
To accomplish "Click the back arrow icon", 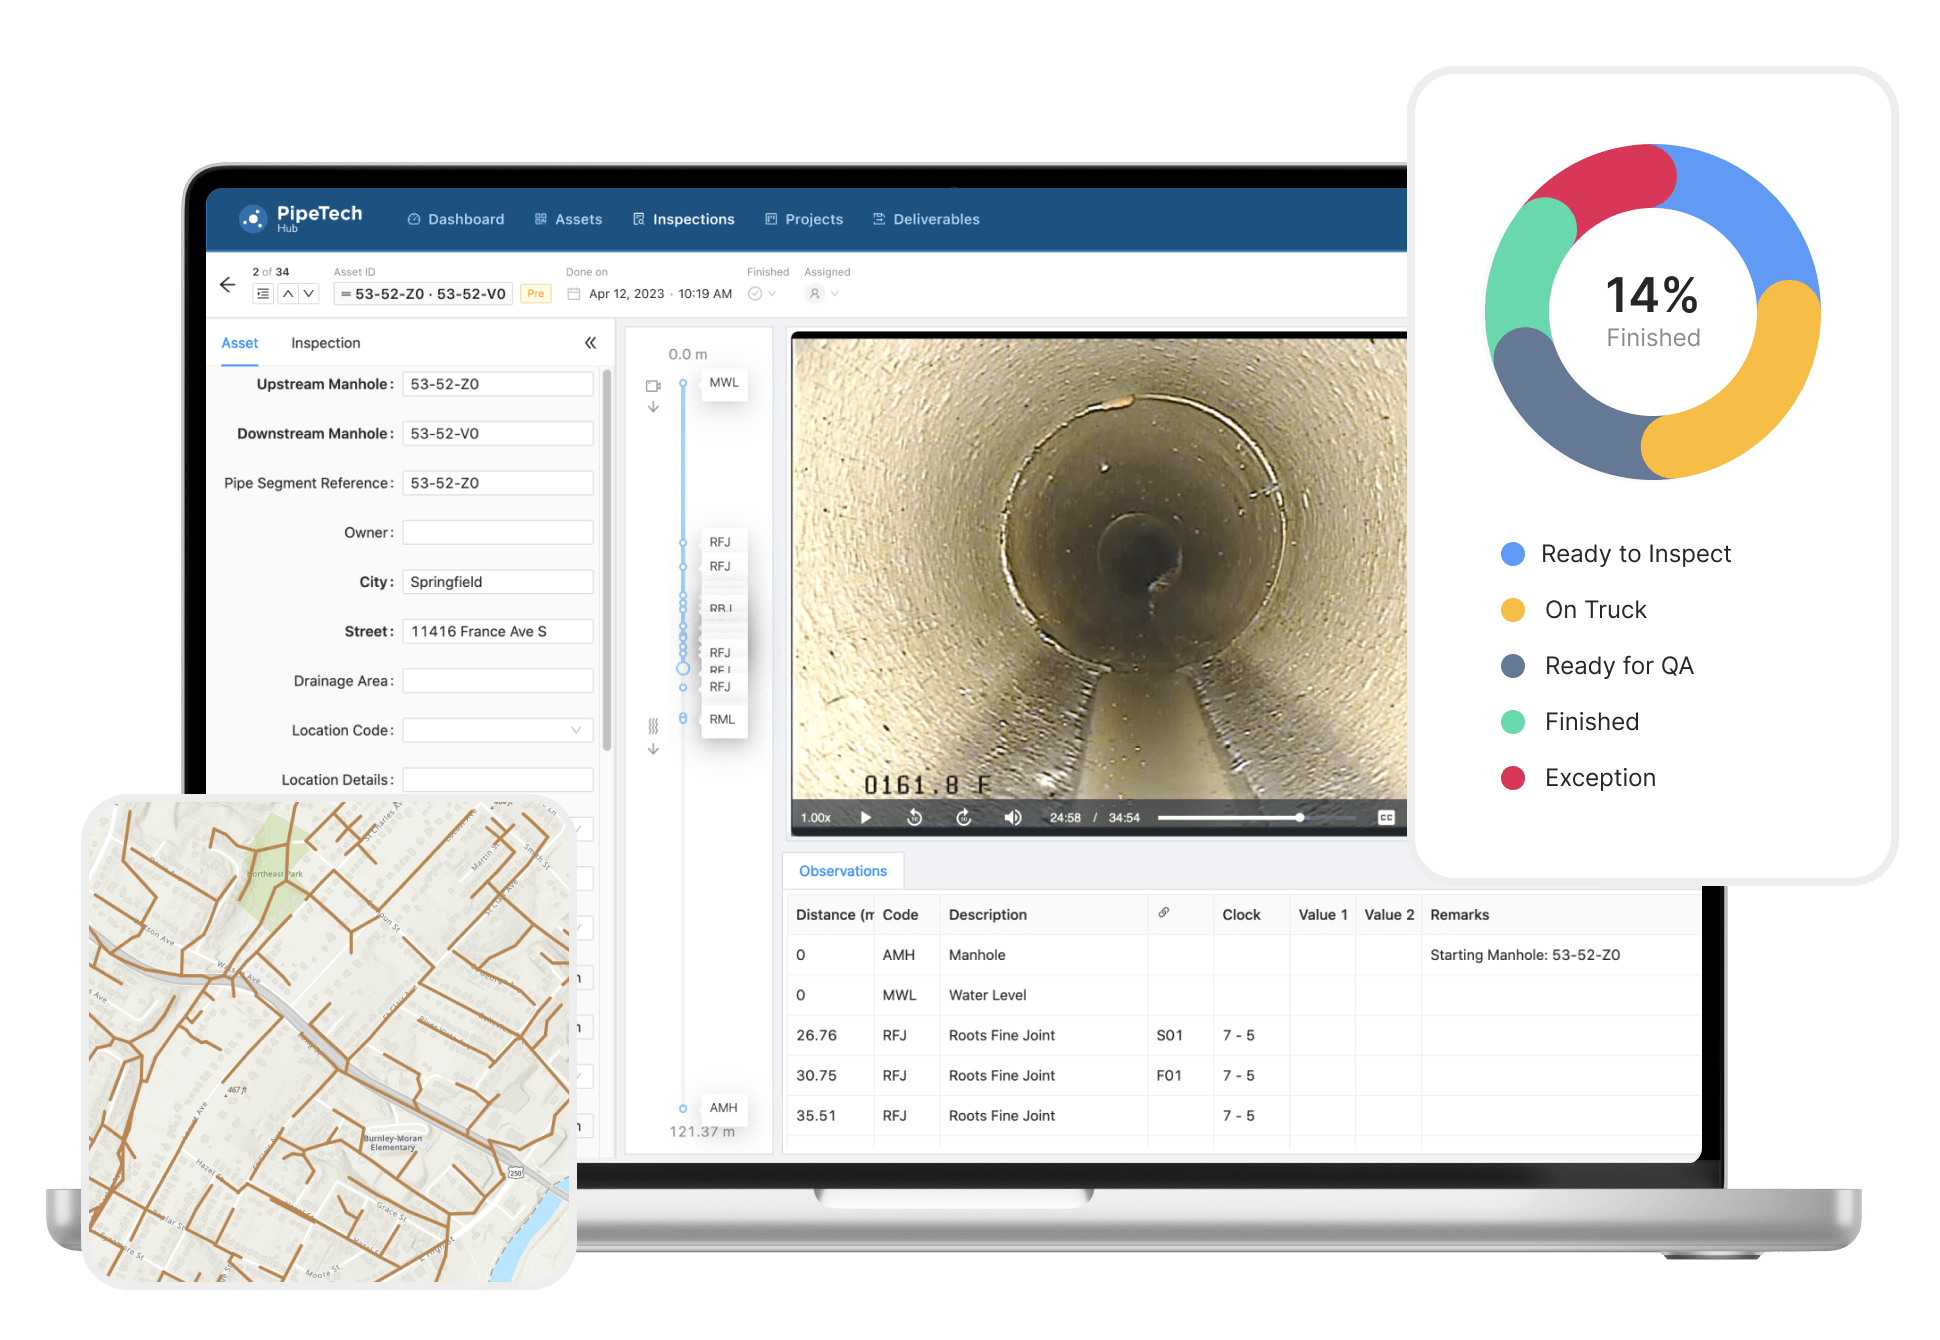I will (x=227, y=285).
